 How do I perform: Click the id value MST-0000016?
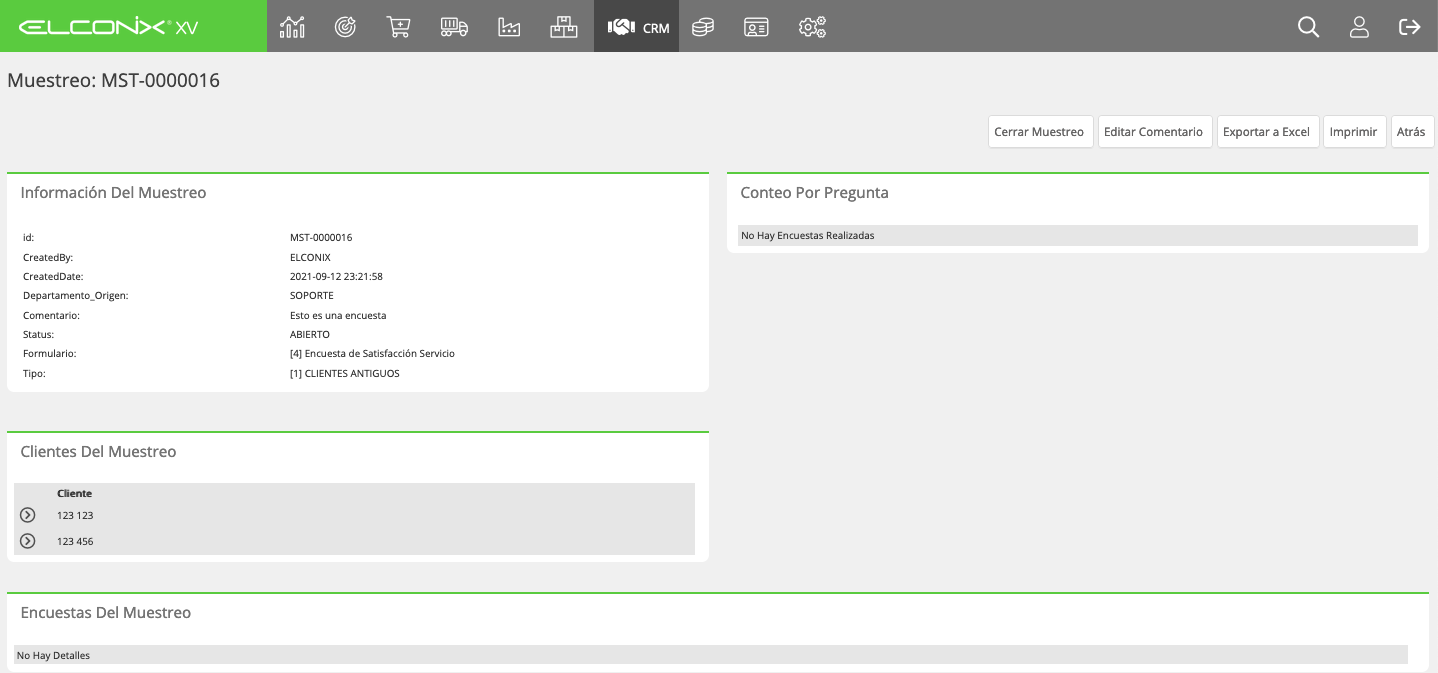point(321,238)
